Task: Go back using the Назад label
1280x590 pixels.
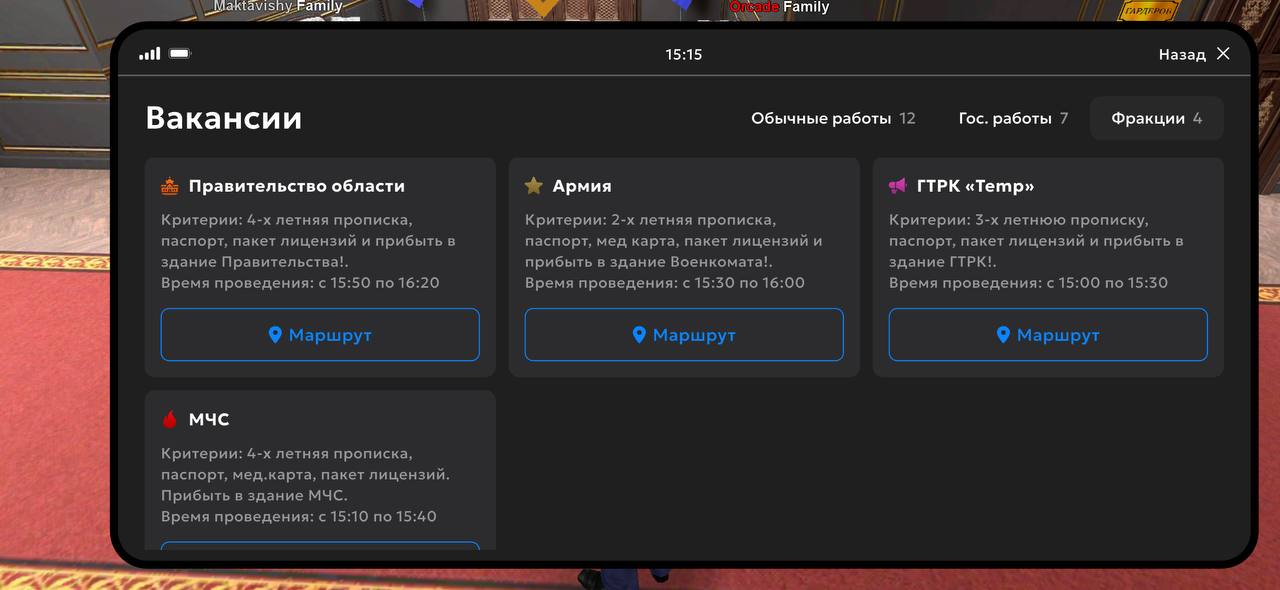Action: 1182,55
